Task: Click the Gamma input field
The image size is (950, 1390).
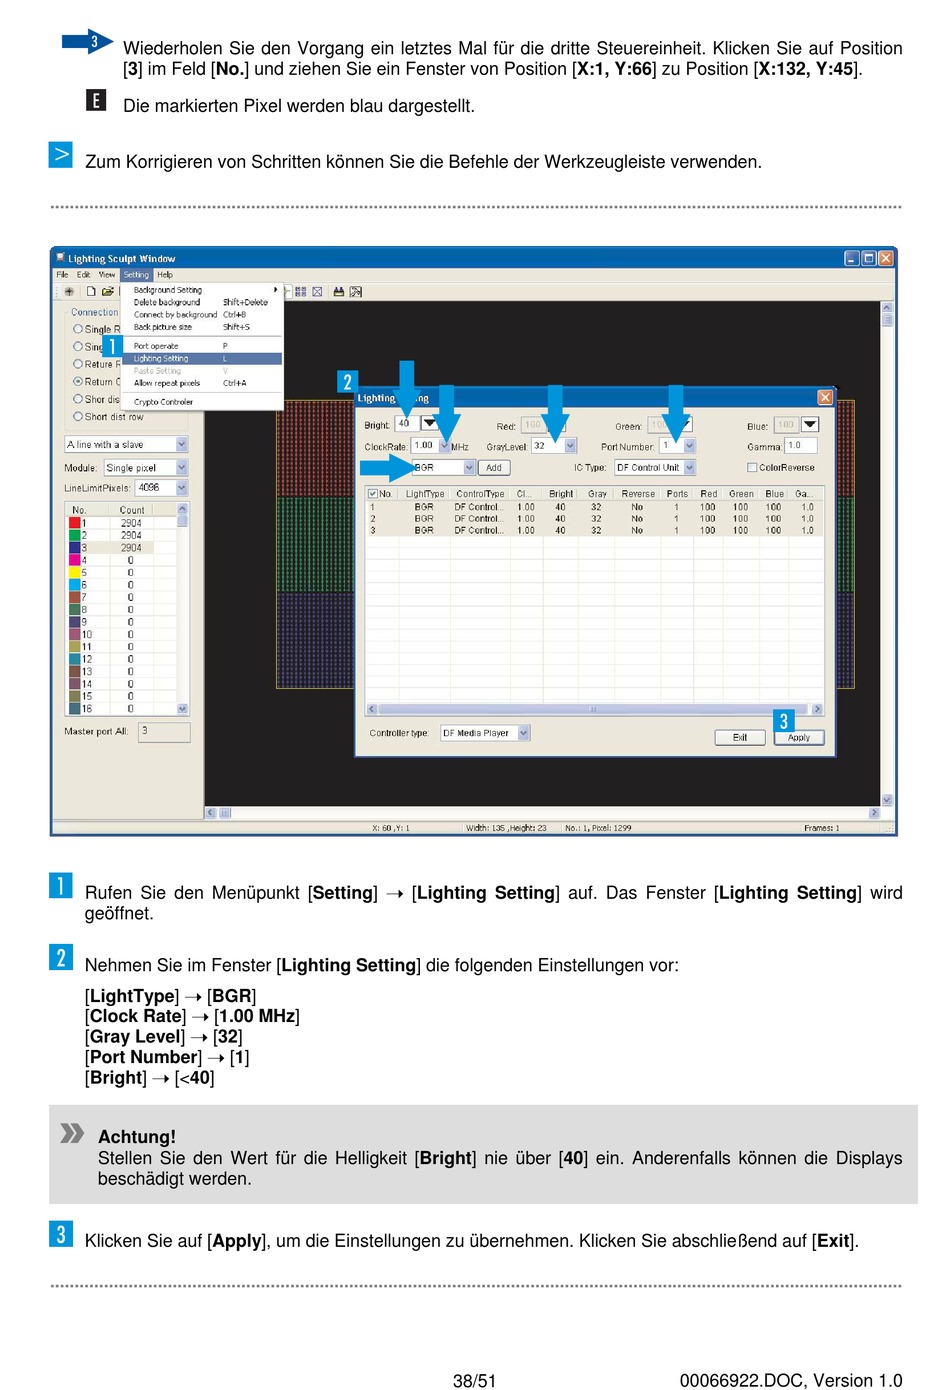Action: coord(800,446)
